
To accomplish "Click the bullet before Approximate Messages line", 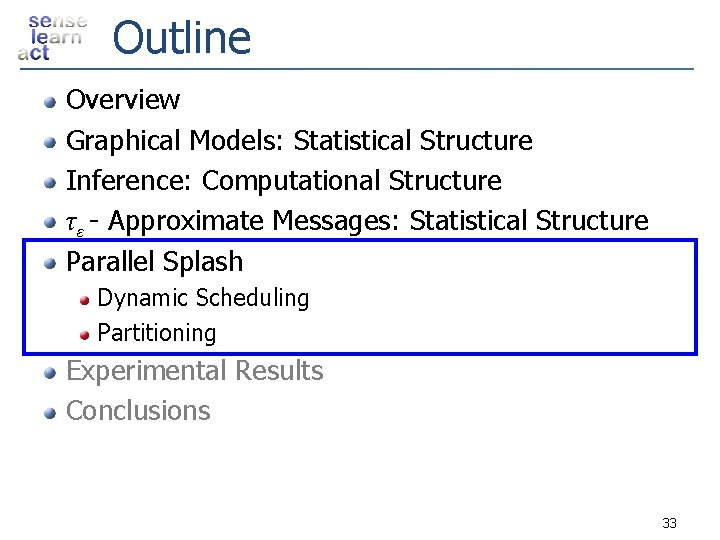I will [49, 222].
